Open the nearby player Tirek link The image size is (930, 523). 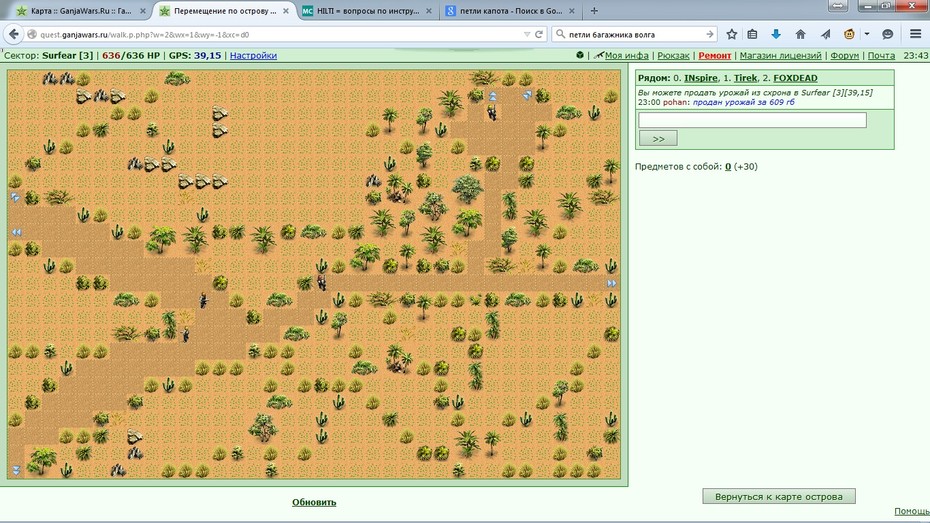(746, 78)
